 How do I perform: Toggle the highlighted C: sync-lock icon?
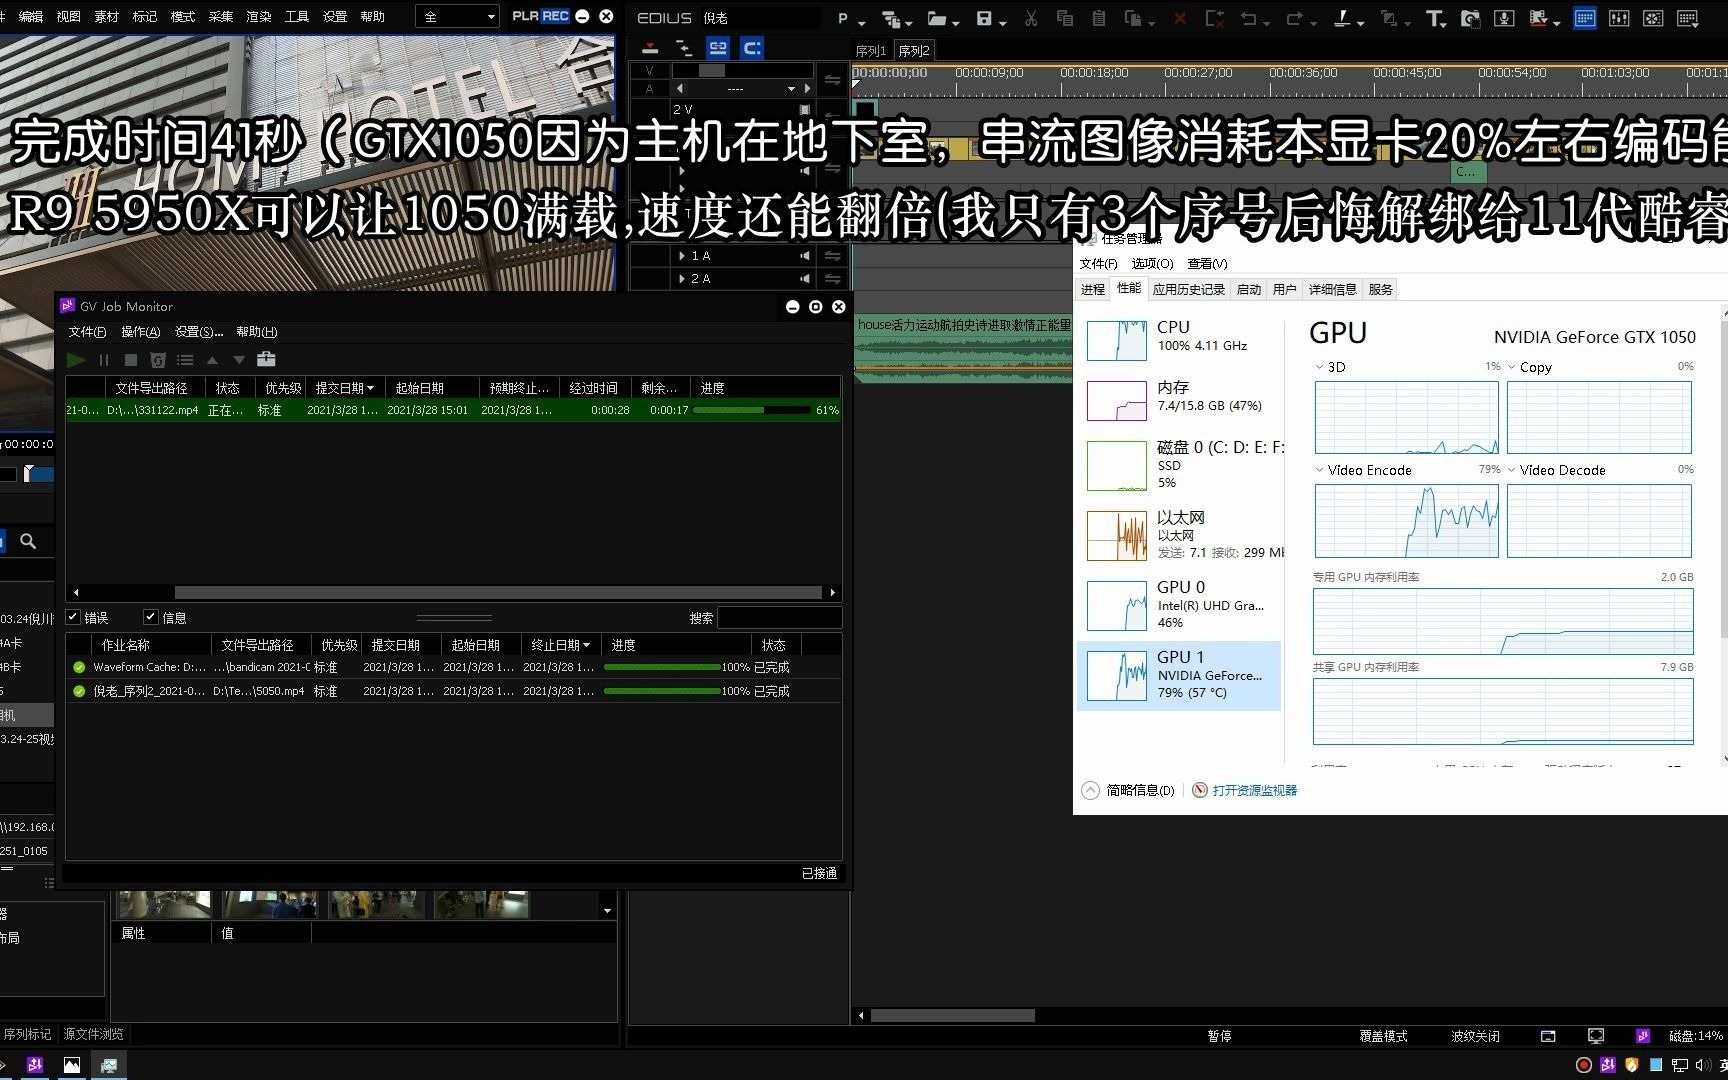[752, 47]
